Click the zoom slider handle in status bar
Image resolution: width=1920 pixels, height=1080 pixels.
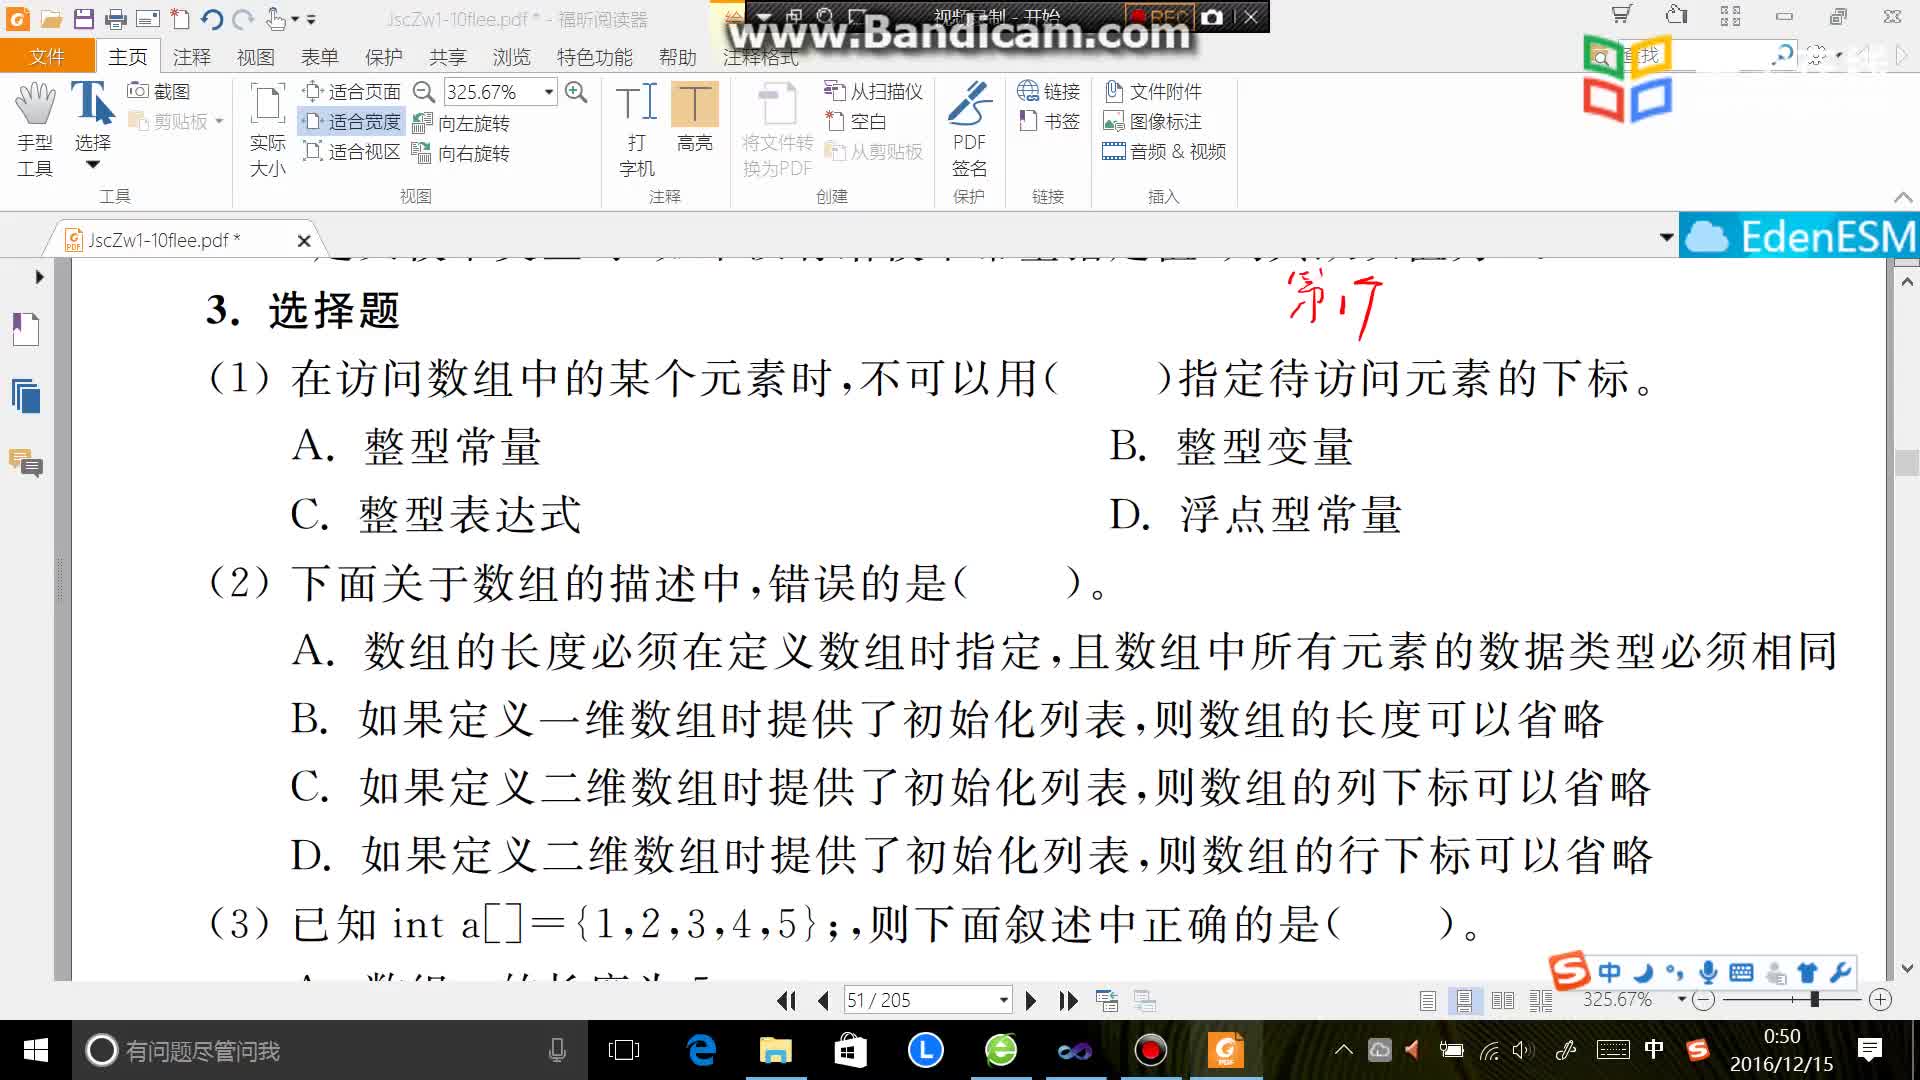(x=1814, y=999)
